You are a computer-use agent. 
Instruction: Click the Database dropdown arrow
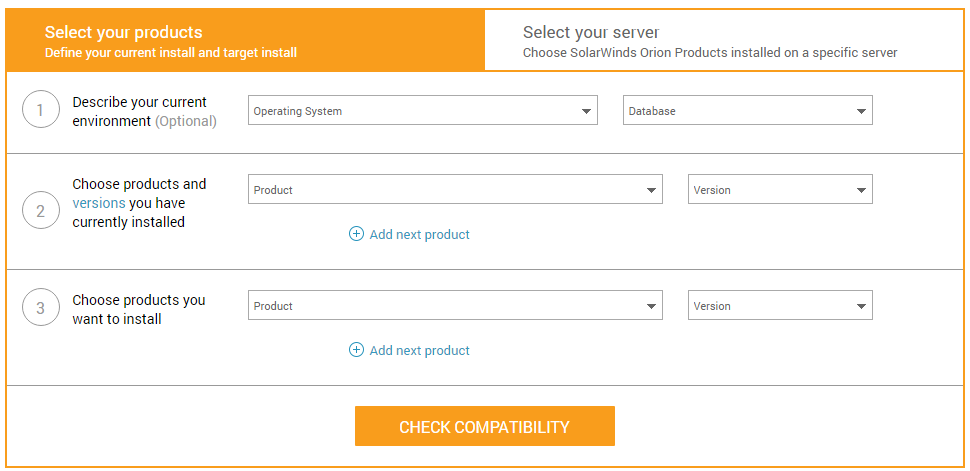click(x=861, y=111)
